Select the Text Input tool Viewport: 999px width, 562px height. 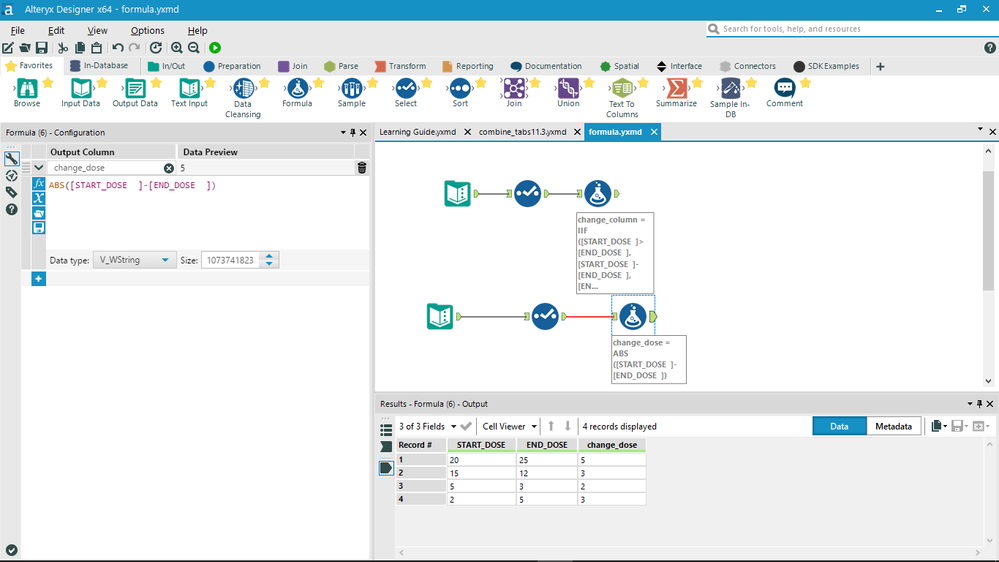(189, 92)
